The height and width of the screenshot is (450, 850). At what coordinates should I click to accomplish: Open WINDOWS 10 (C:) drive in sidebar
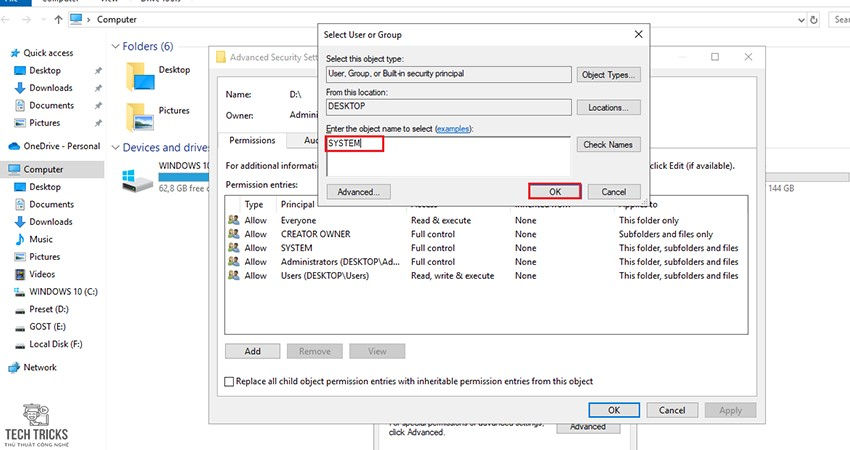[x=63, y=291]
